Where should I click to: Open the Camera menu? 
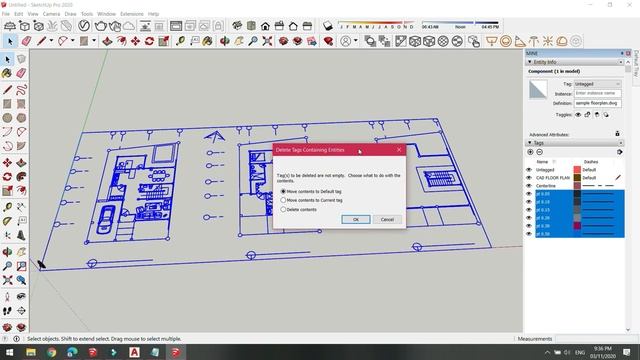[51, 14]
